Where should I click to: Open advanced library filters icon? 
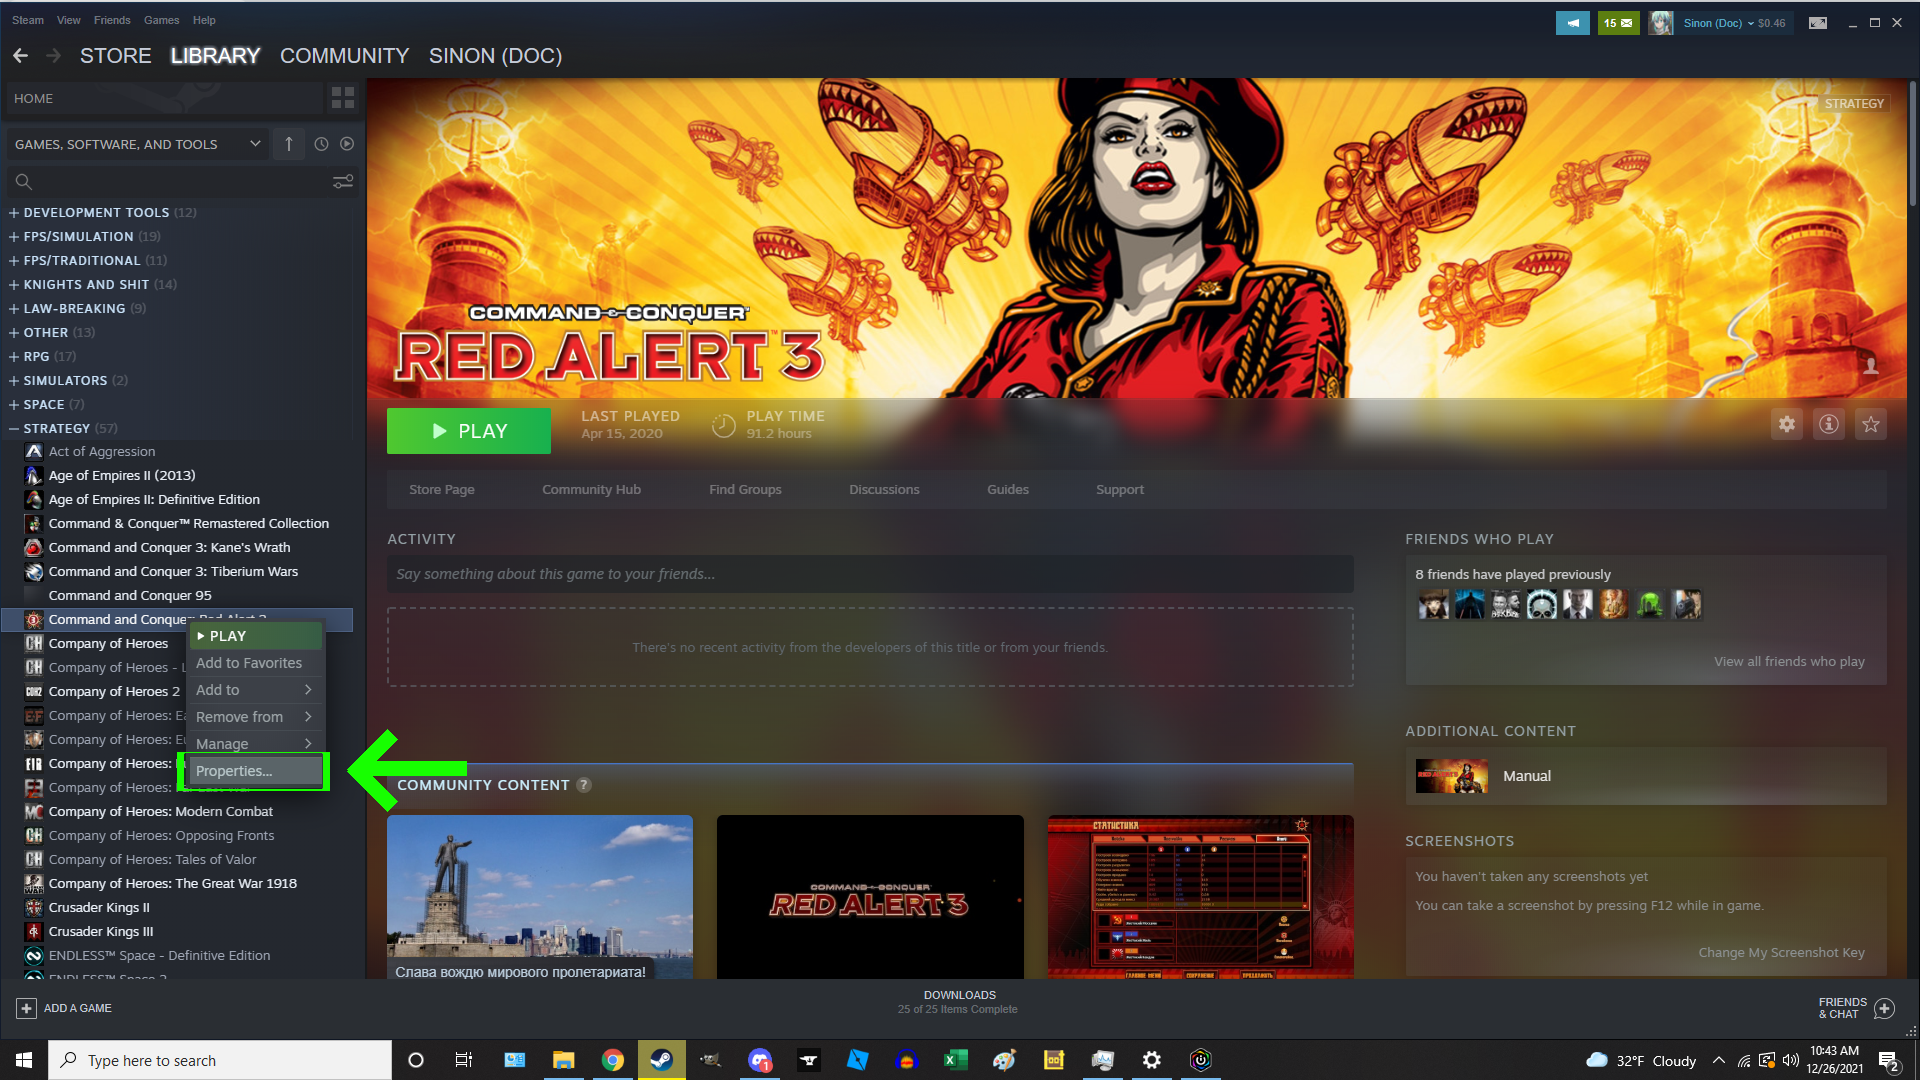(x=343, y=182)
